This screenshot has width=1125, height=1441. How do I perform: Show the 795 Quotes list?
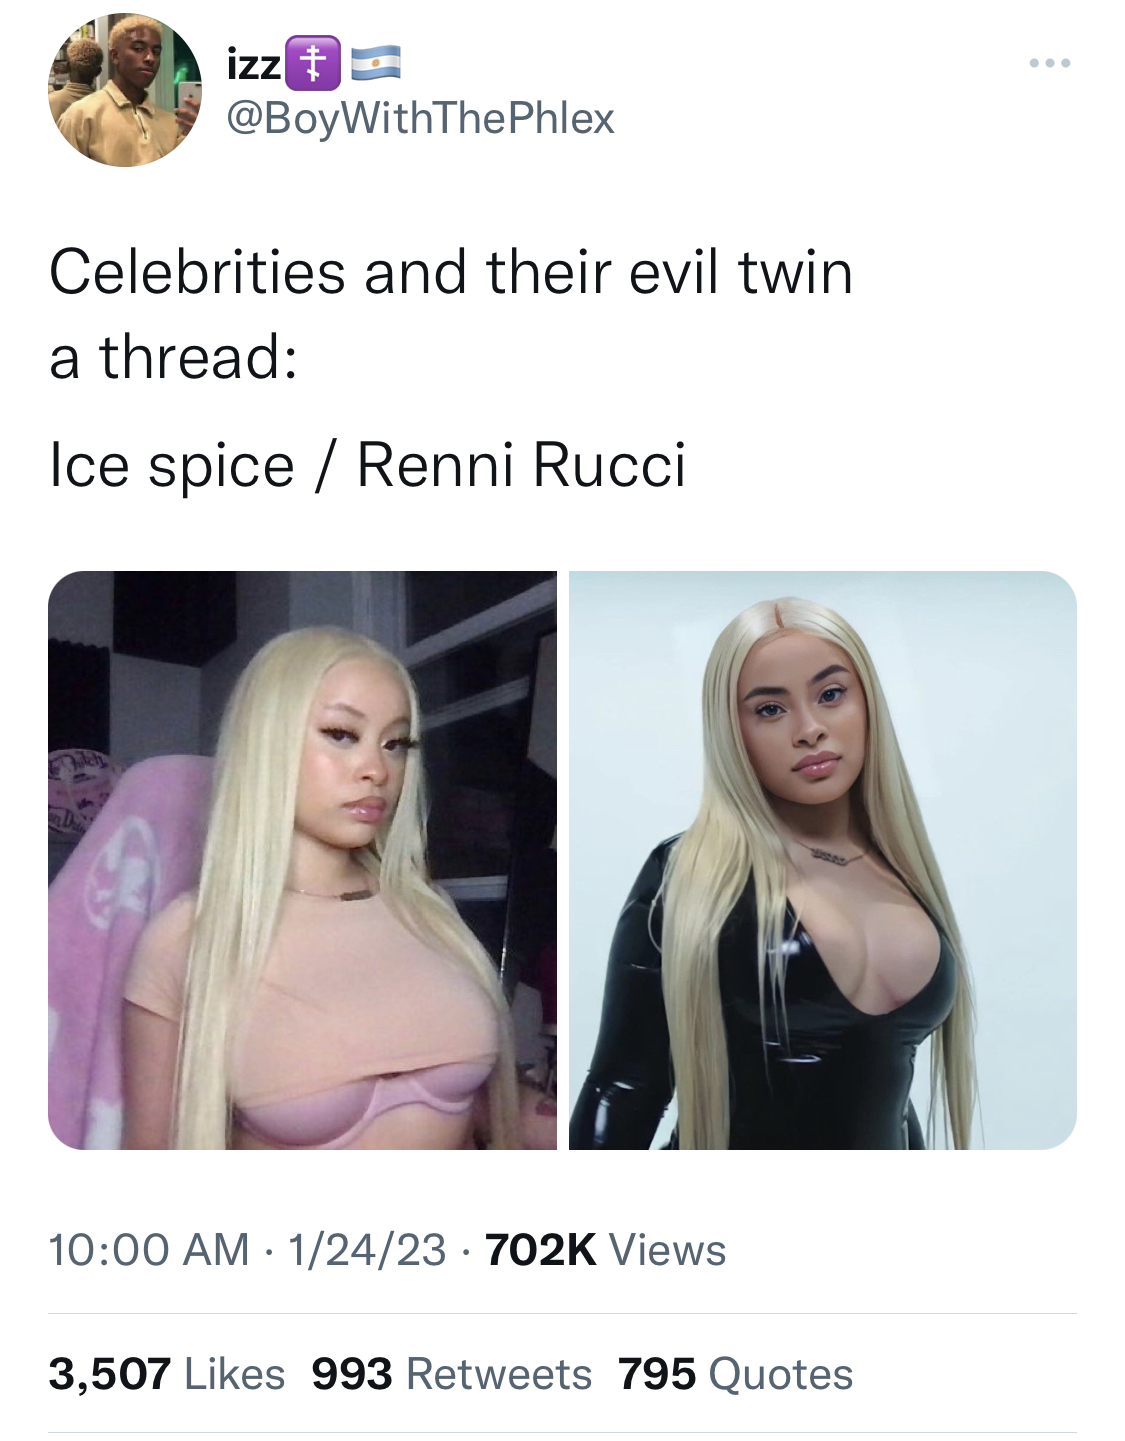coord(736,1374)
